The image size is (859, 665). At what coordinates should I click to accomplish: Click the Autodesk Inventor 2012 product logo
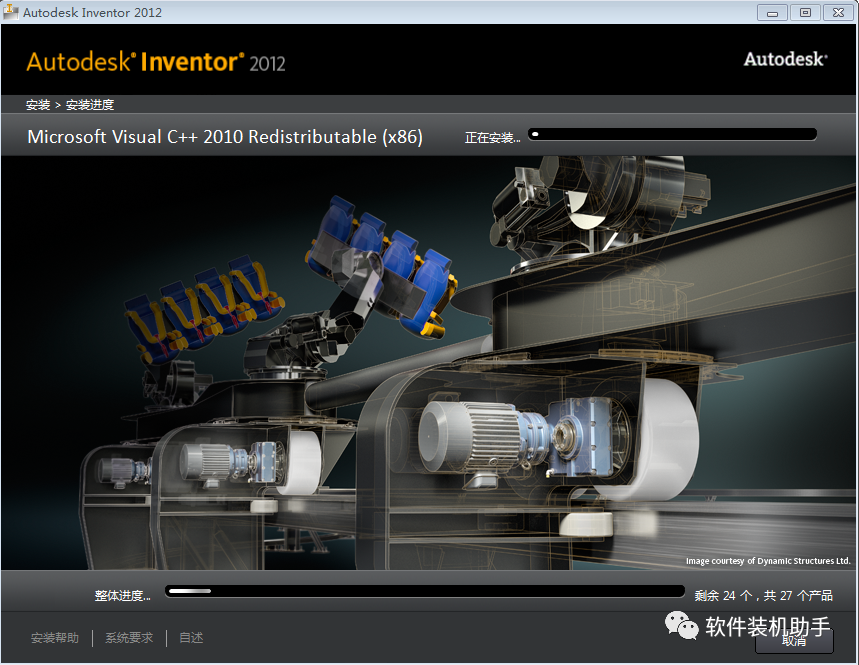pos(156,62)
